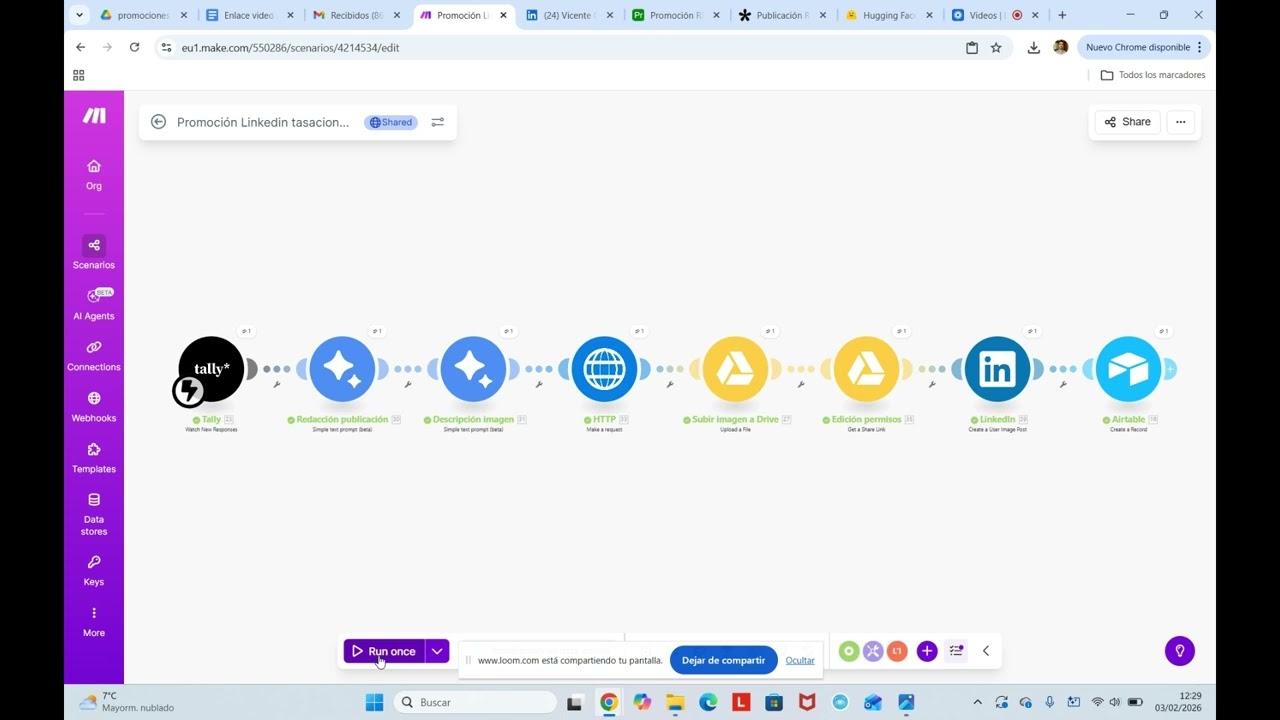Open the Airtable Create a Record module
The height and width of the screenshot is (720, 1280).
click(1128, 369)
